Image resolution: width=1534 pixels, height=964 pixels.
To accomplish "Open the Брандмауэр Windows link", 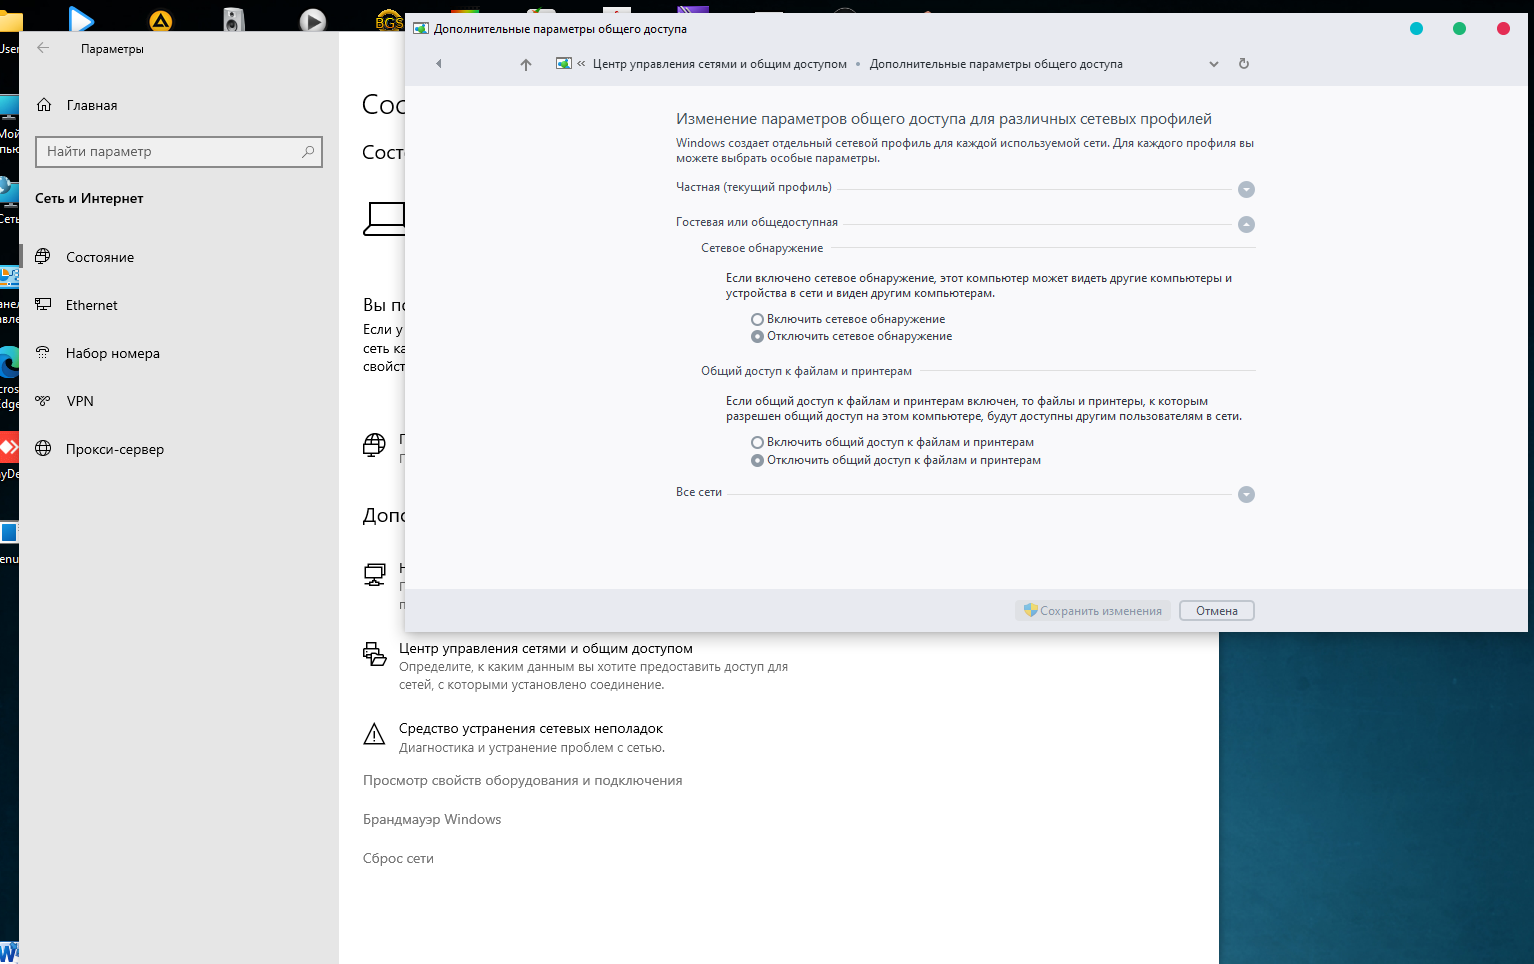I will tap(432, 820).
